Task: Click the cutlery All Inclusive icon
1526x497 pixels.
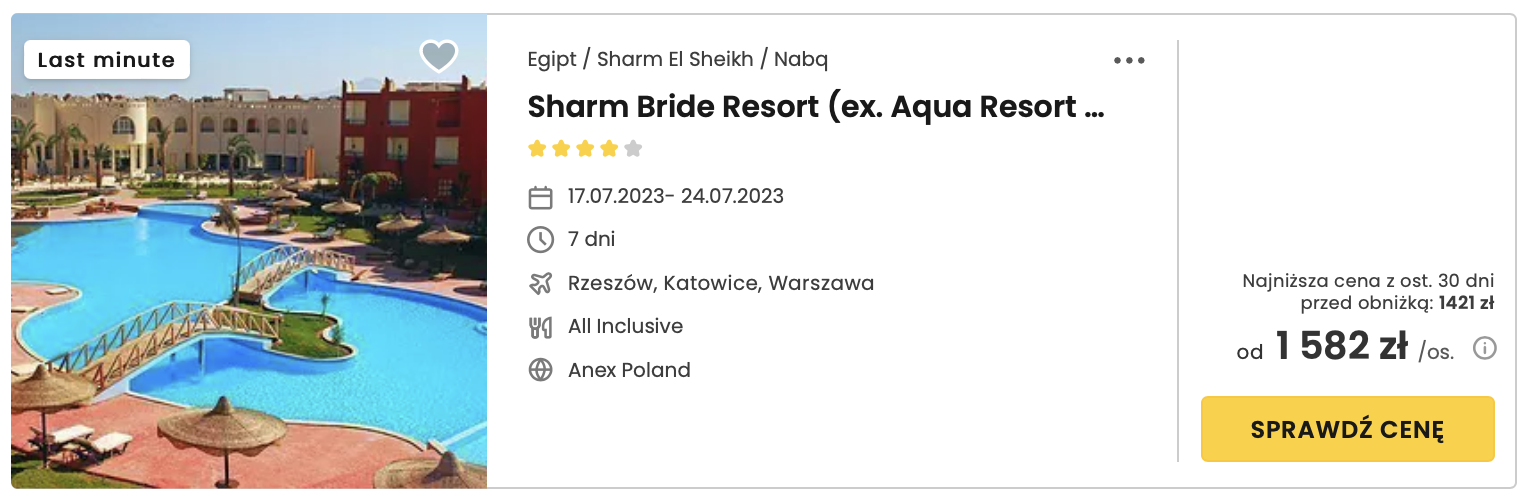Action: (540, 326)
